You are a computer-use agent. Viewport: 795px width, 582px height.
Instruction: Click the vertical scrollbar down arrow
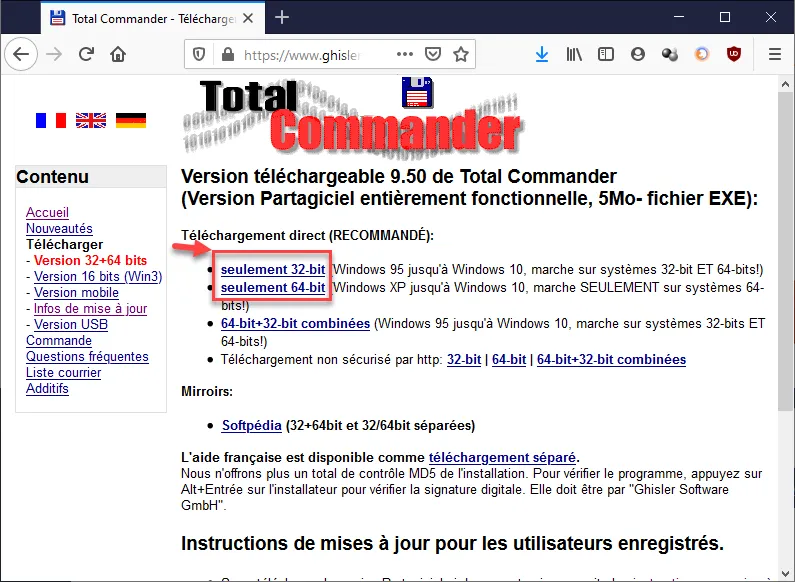[x=786, y=573]
